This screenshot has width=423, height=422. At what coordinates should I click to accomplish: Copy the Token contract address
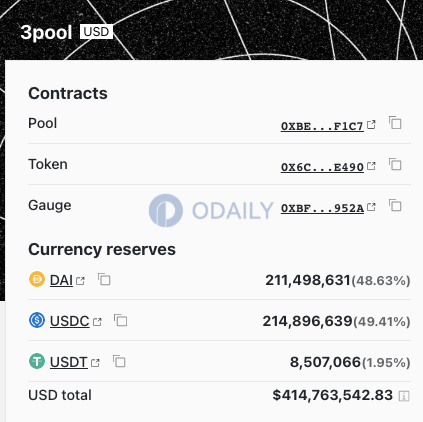click(x=395, y=164)
